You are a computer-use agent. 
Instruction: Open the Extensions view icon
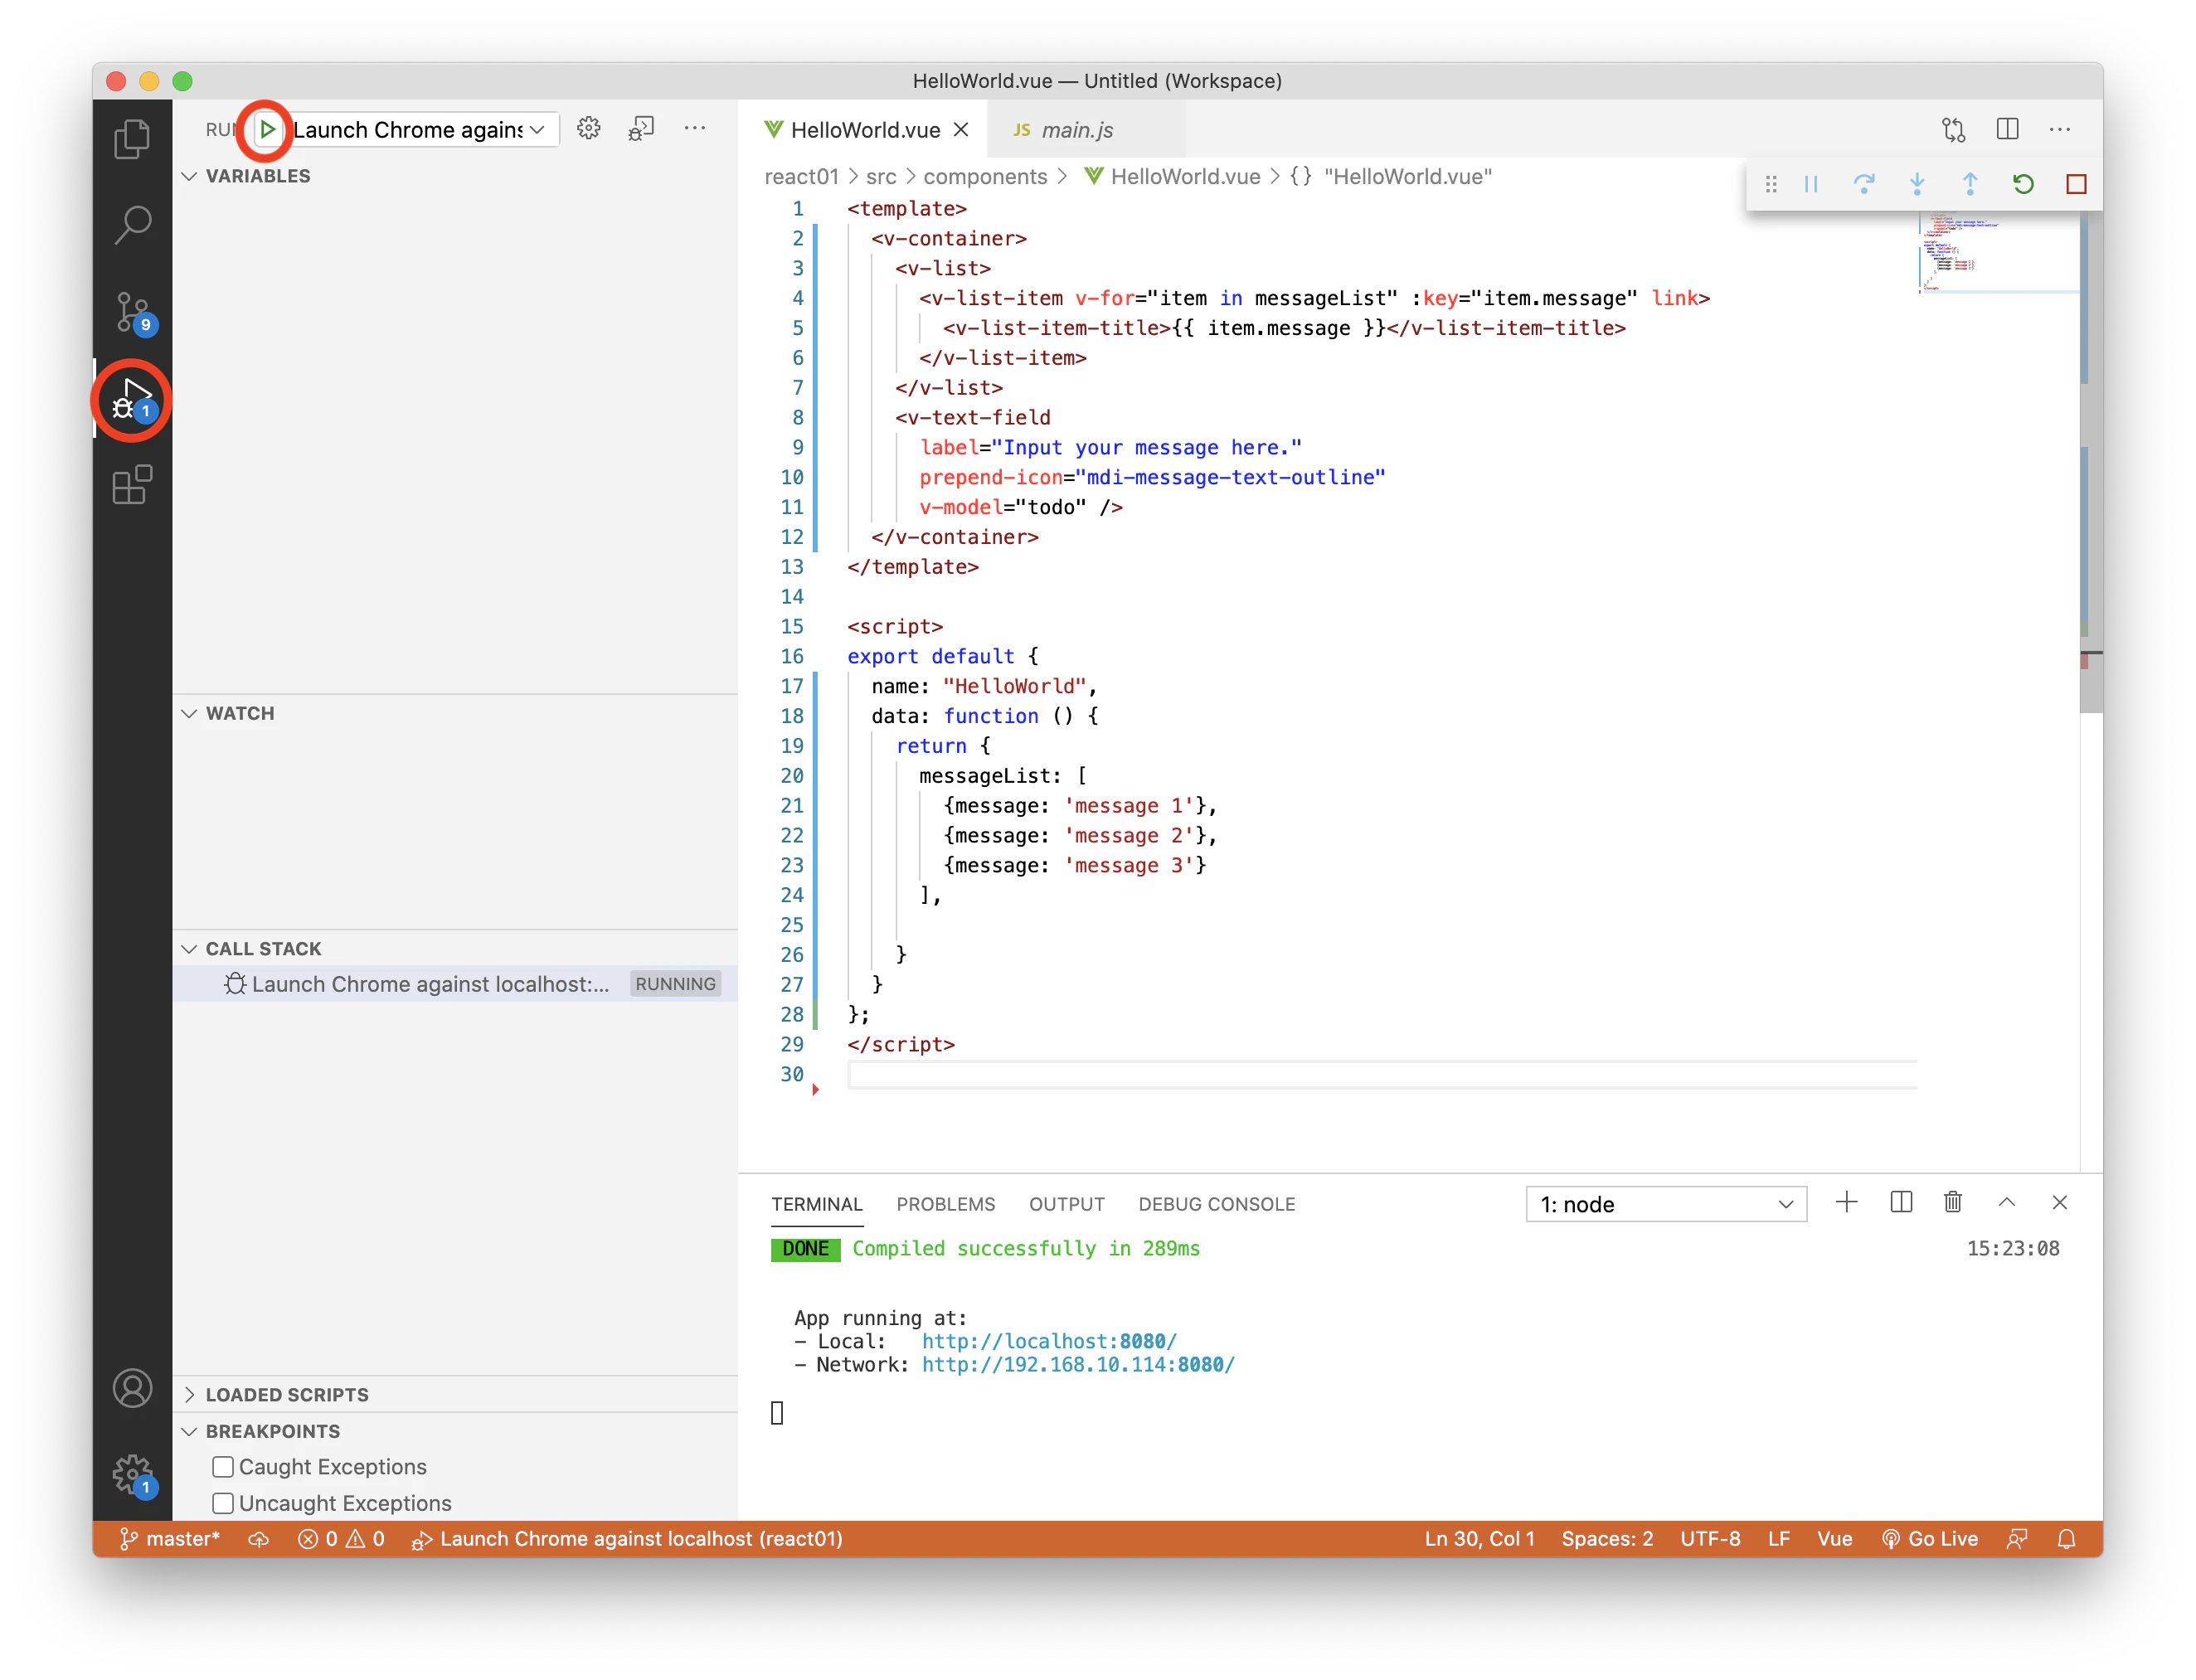pos(133,486)
